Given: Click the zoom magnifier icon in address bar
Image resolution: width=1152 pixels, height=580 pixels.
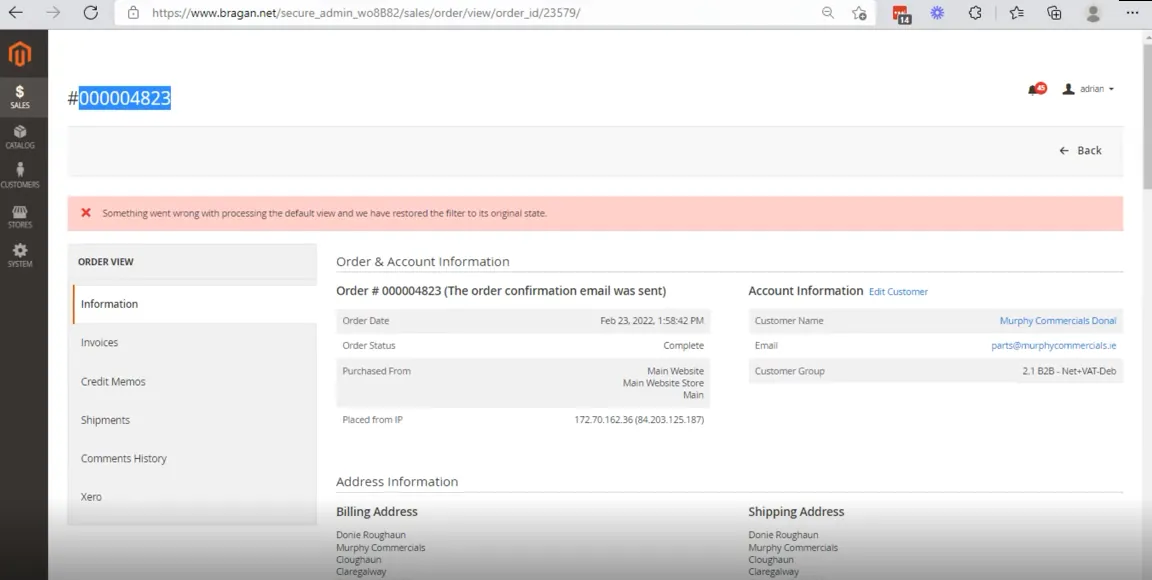Looking at the screenshot, I should [828, 12].
